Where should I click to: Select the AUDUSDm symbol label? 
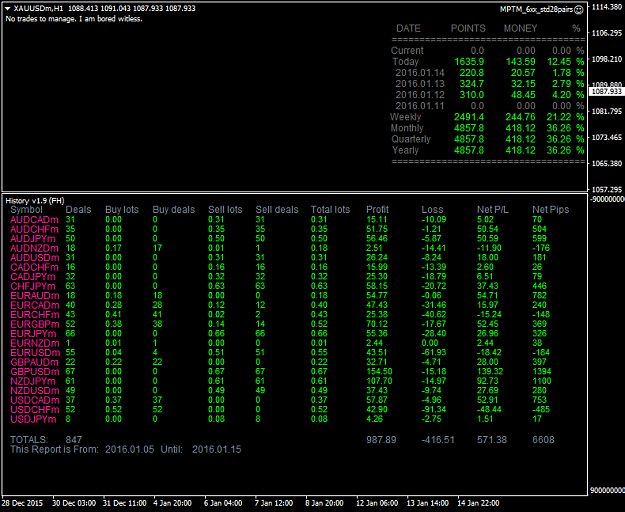[x=35, y=258]
